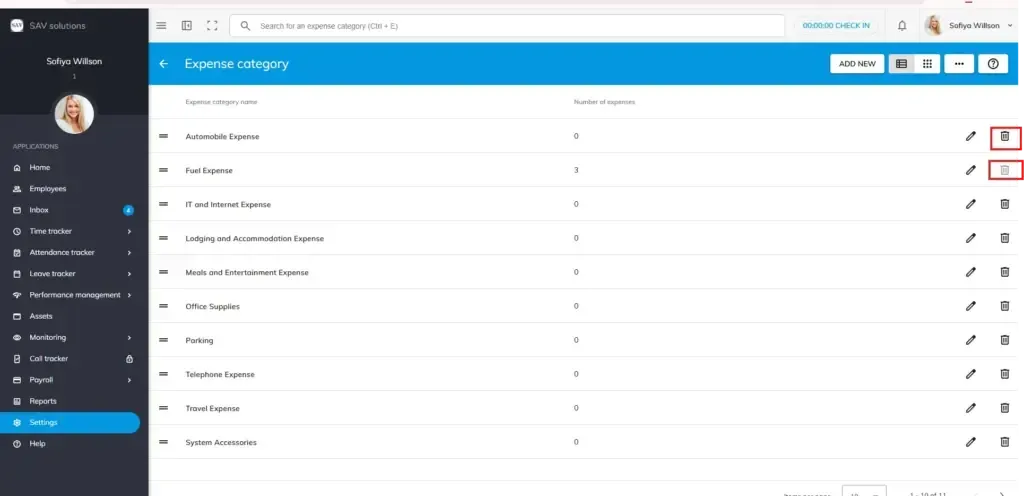1024x496 pixels.
Task: Edit the System Accessories category
Action: pyautogui.click(x=971, y=442)
